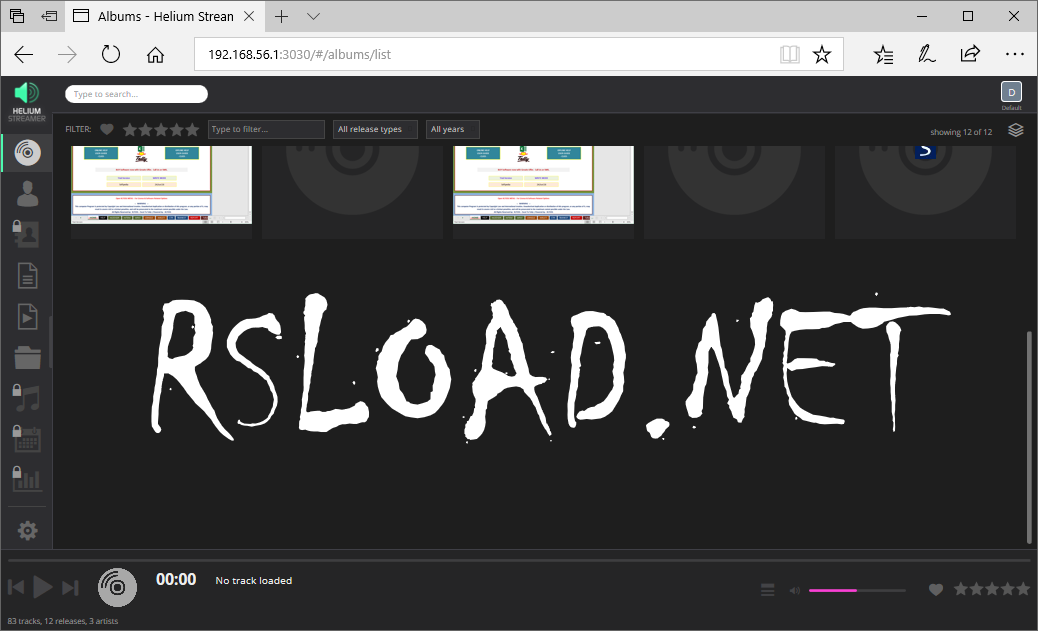Image resolution: width=1038 pixels, height=631 pixels.
Task: Open the Artists sidebar icon
Action: [x=27, y=193]
